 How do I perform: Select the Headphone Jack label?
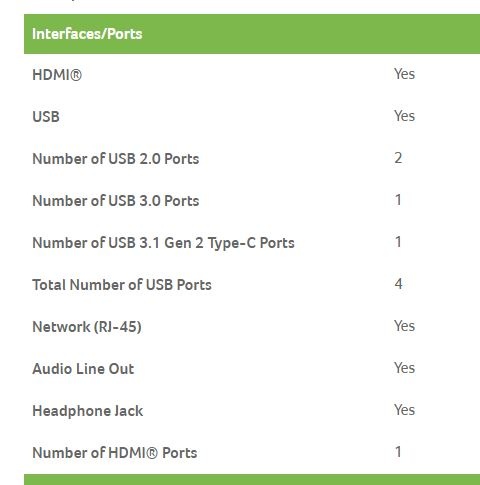pos(88,411)
